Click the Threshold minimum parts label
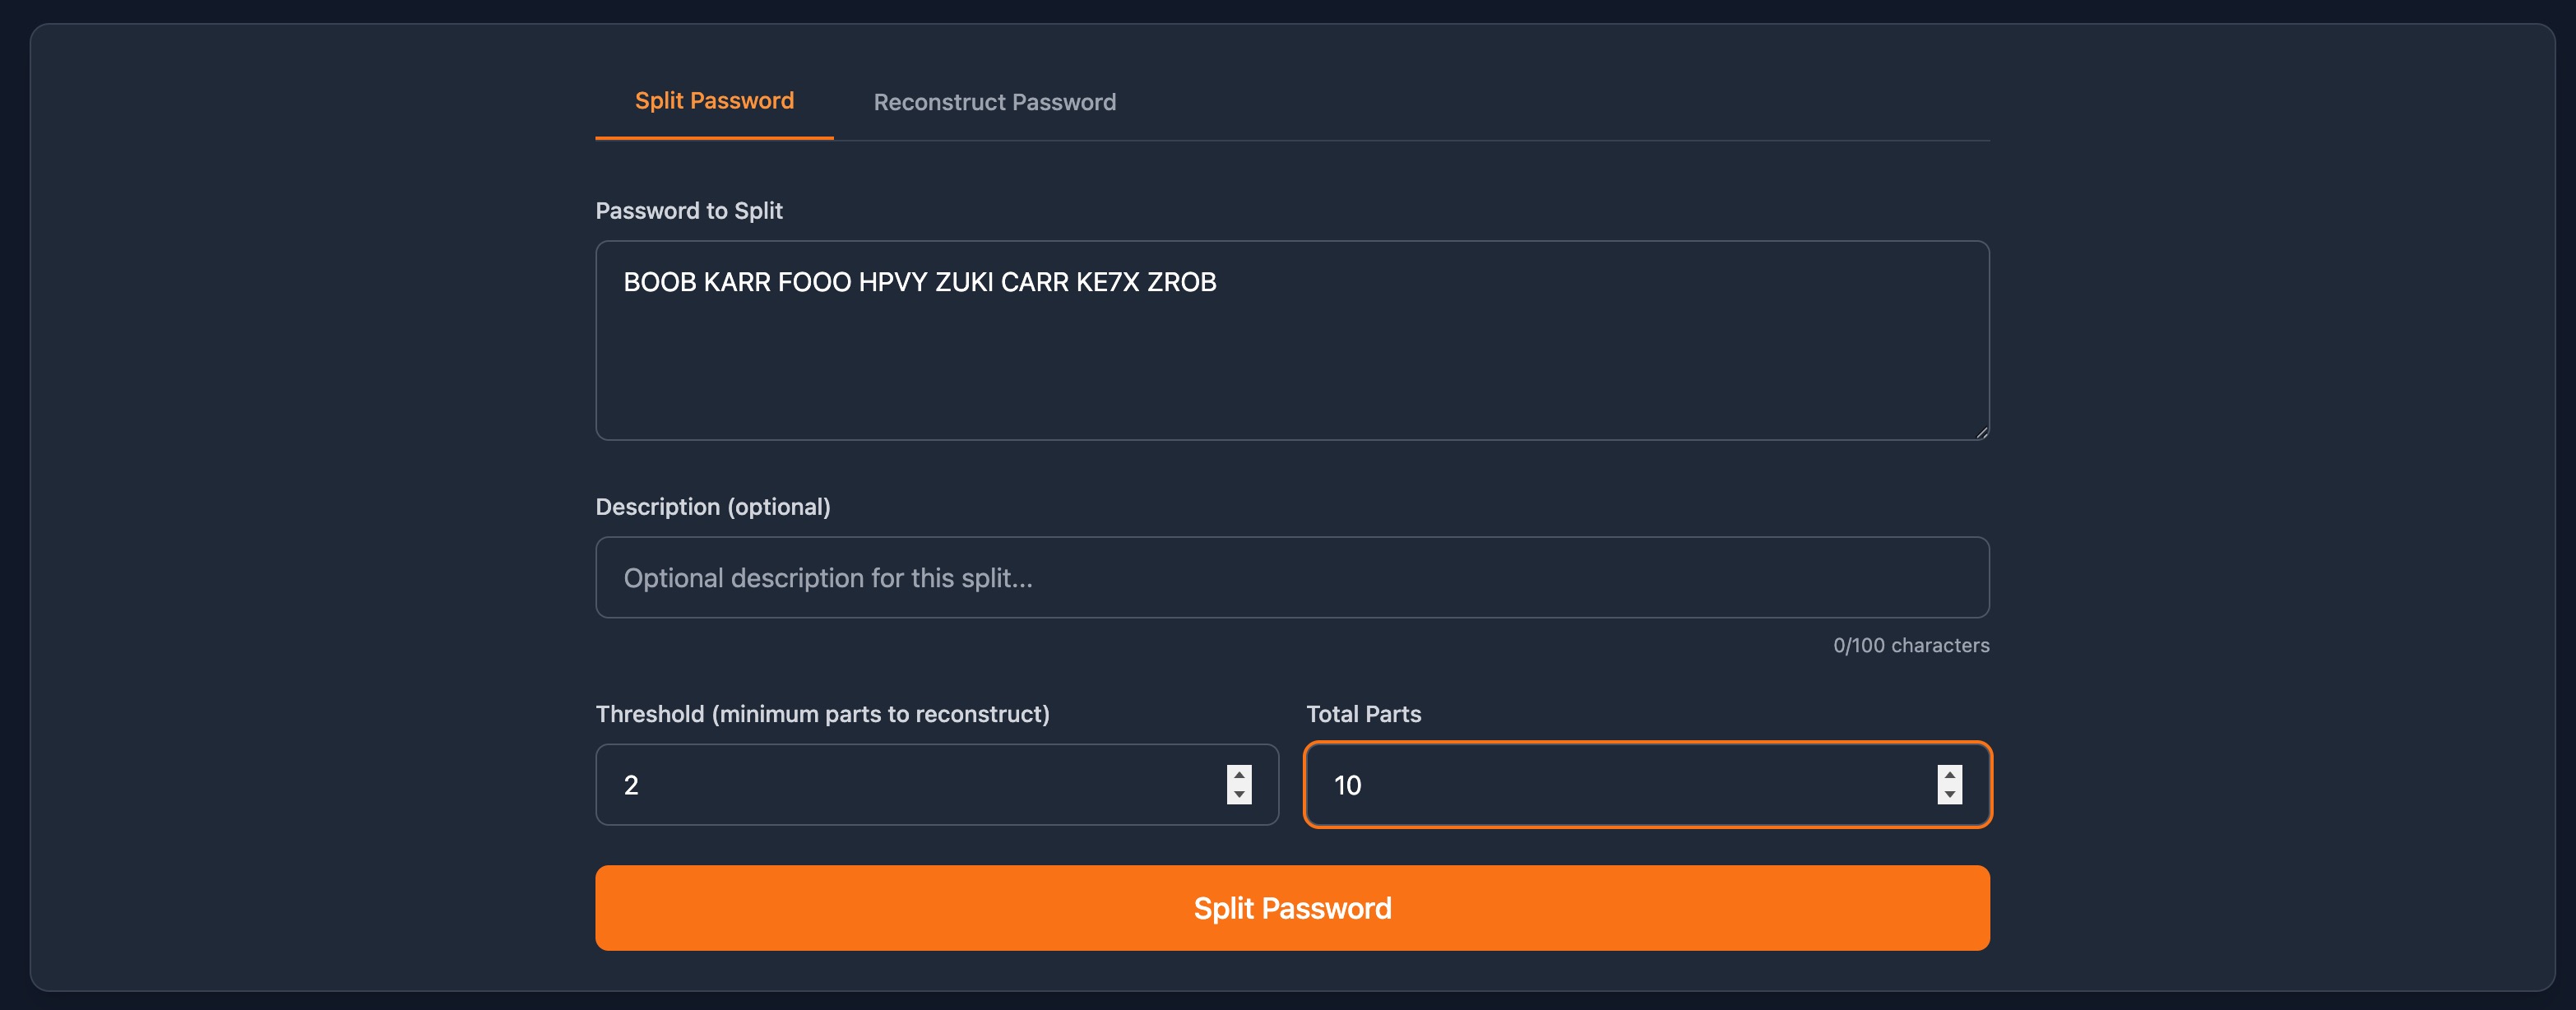Image resolution: width=2576 pixels, height=1010 pixels. 822,714
